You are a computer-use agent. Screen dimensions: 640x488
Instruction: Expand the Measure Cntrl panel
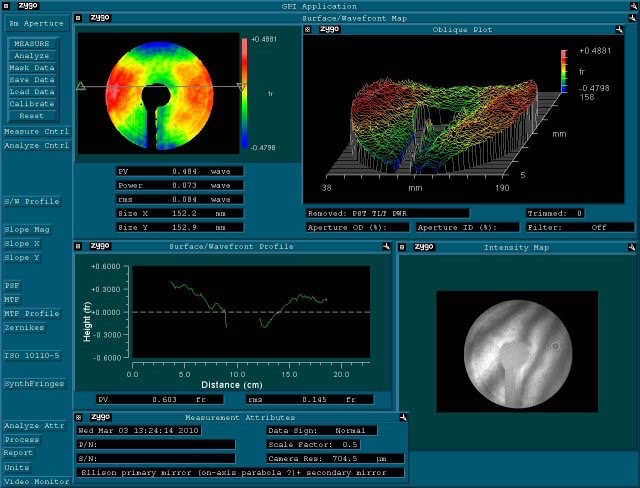36,131
